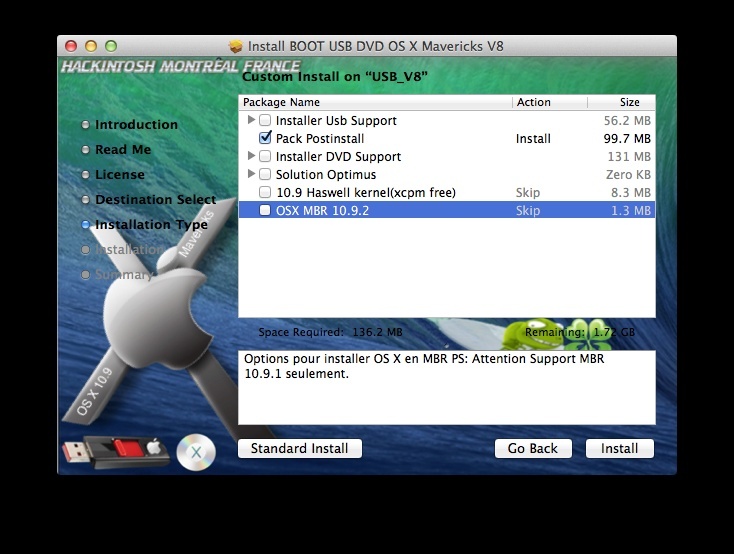Click the OS X DVD disc icon
This screenshot has width=734, height=554.
pos(196,452)
